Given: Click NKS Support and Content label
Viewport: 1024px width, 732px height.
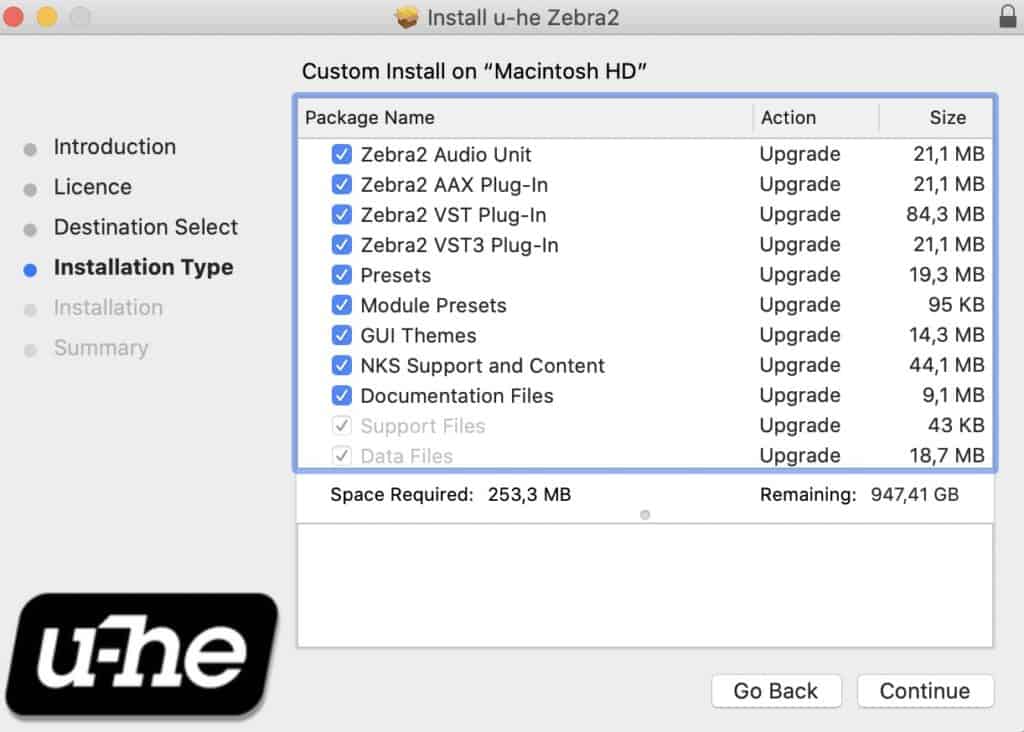Looking at the screenshot, I should [483, 365].
